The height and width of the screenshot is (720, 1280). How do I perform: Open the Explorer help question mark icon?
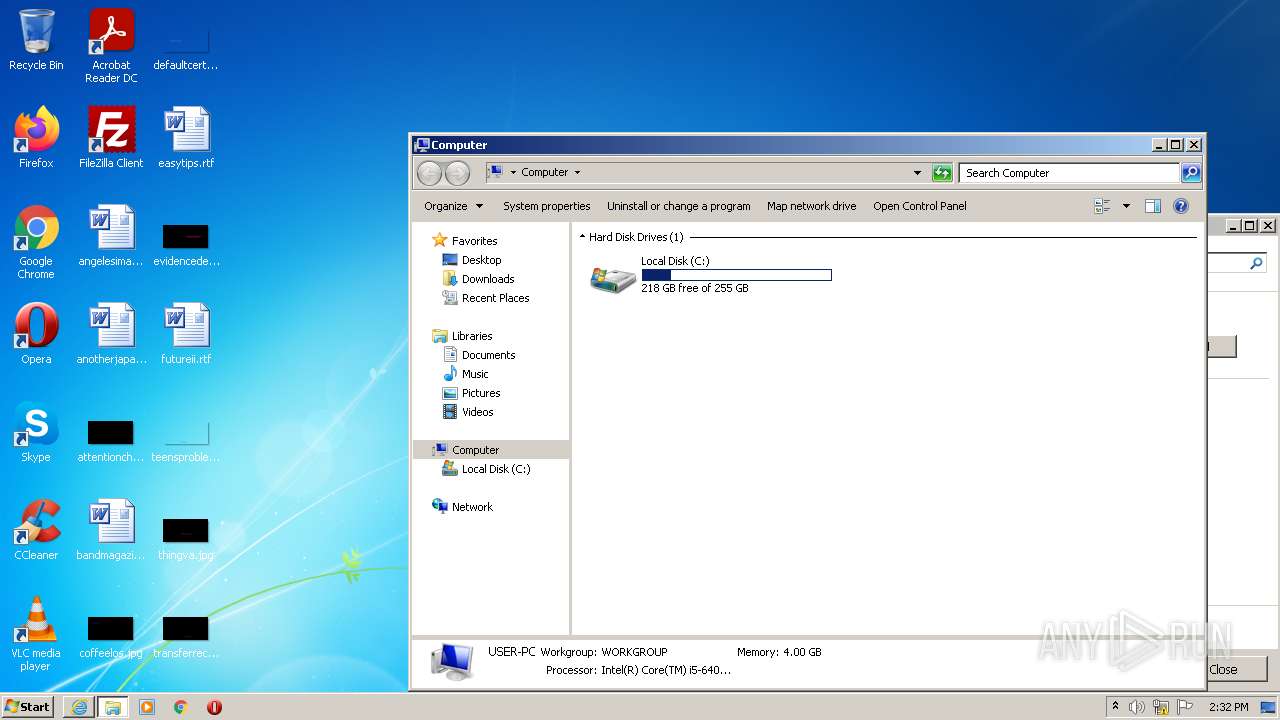(1181, 206)
